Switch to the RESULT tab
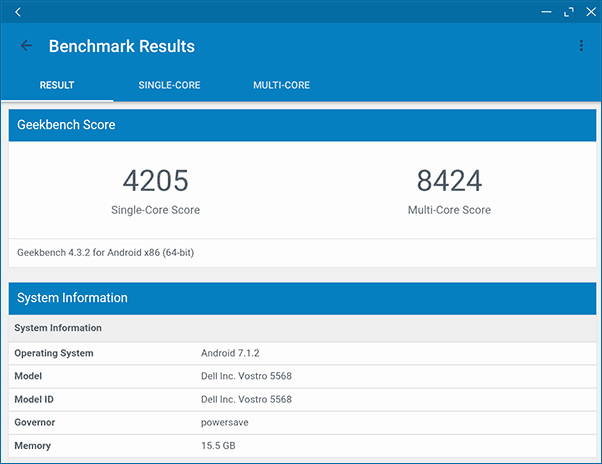This screenshot has height=464, width=602. pos(57,85)
